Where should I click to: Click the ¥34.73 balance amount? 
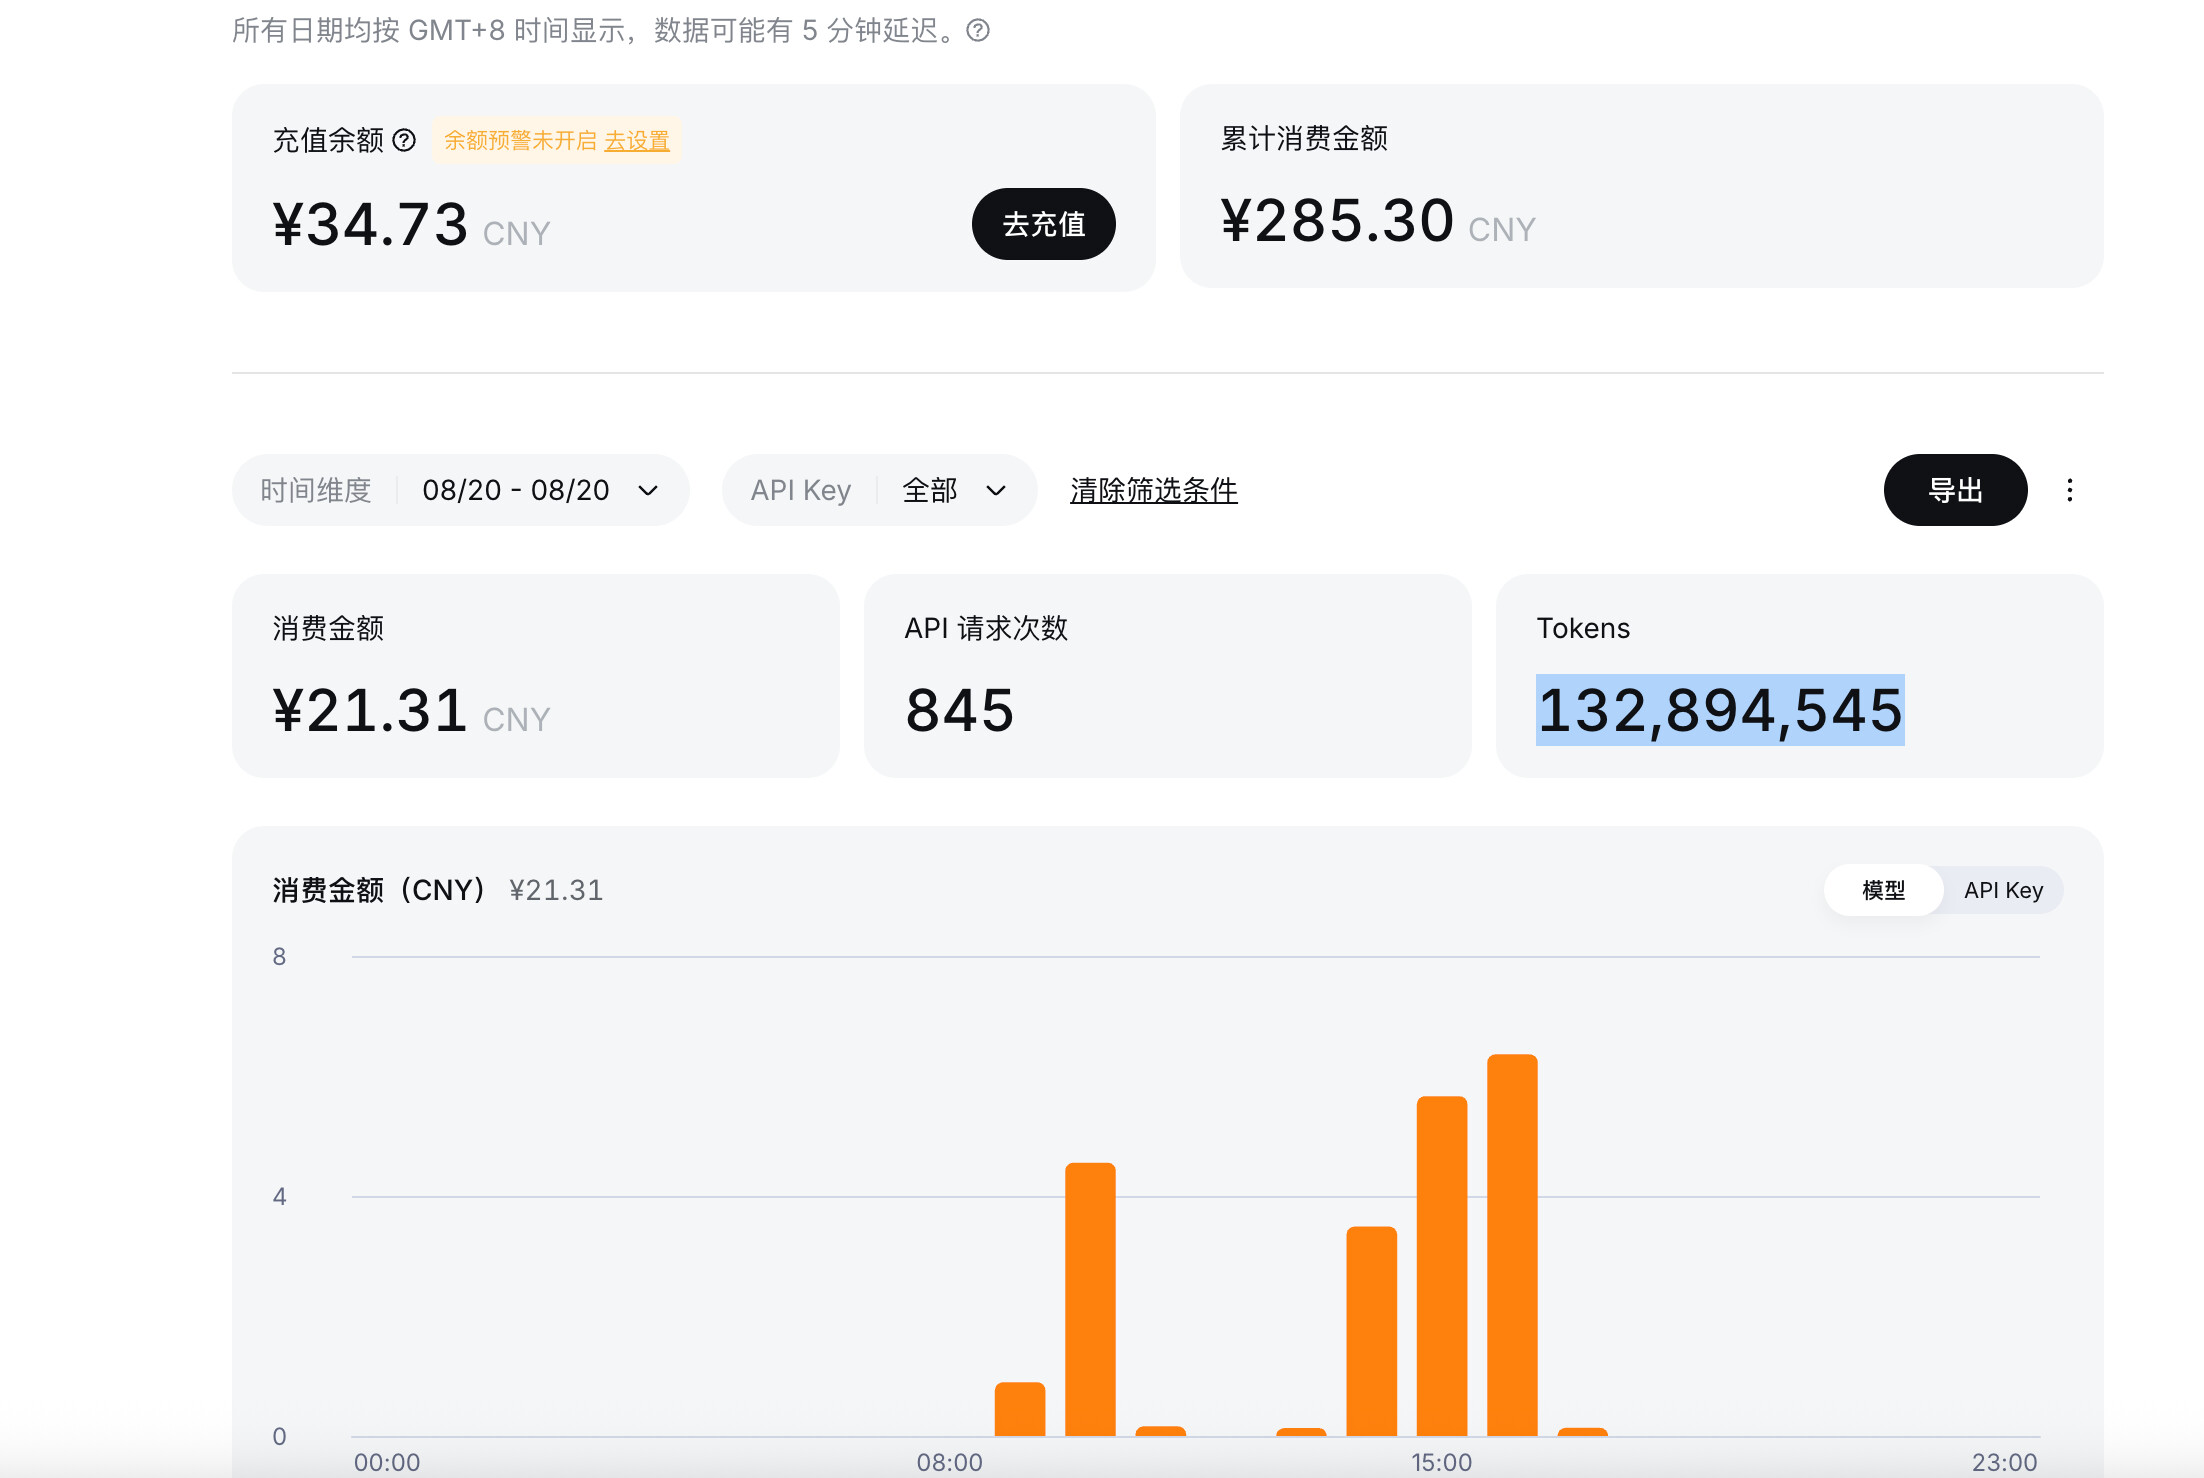(x=370, y=224)
